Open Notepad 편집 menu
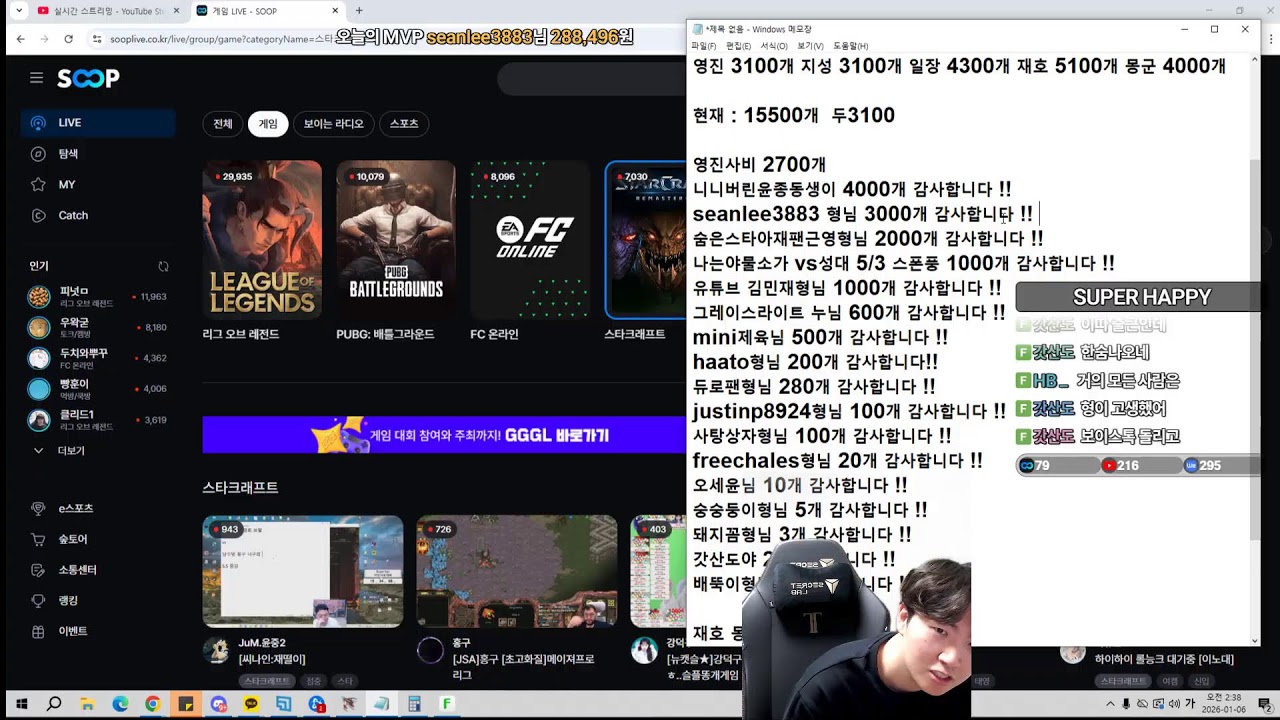Image resolution: width=1280 pixels, height=720 pixels. (x=739, y=46)
